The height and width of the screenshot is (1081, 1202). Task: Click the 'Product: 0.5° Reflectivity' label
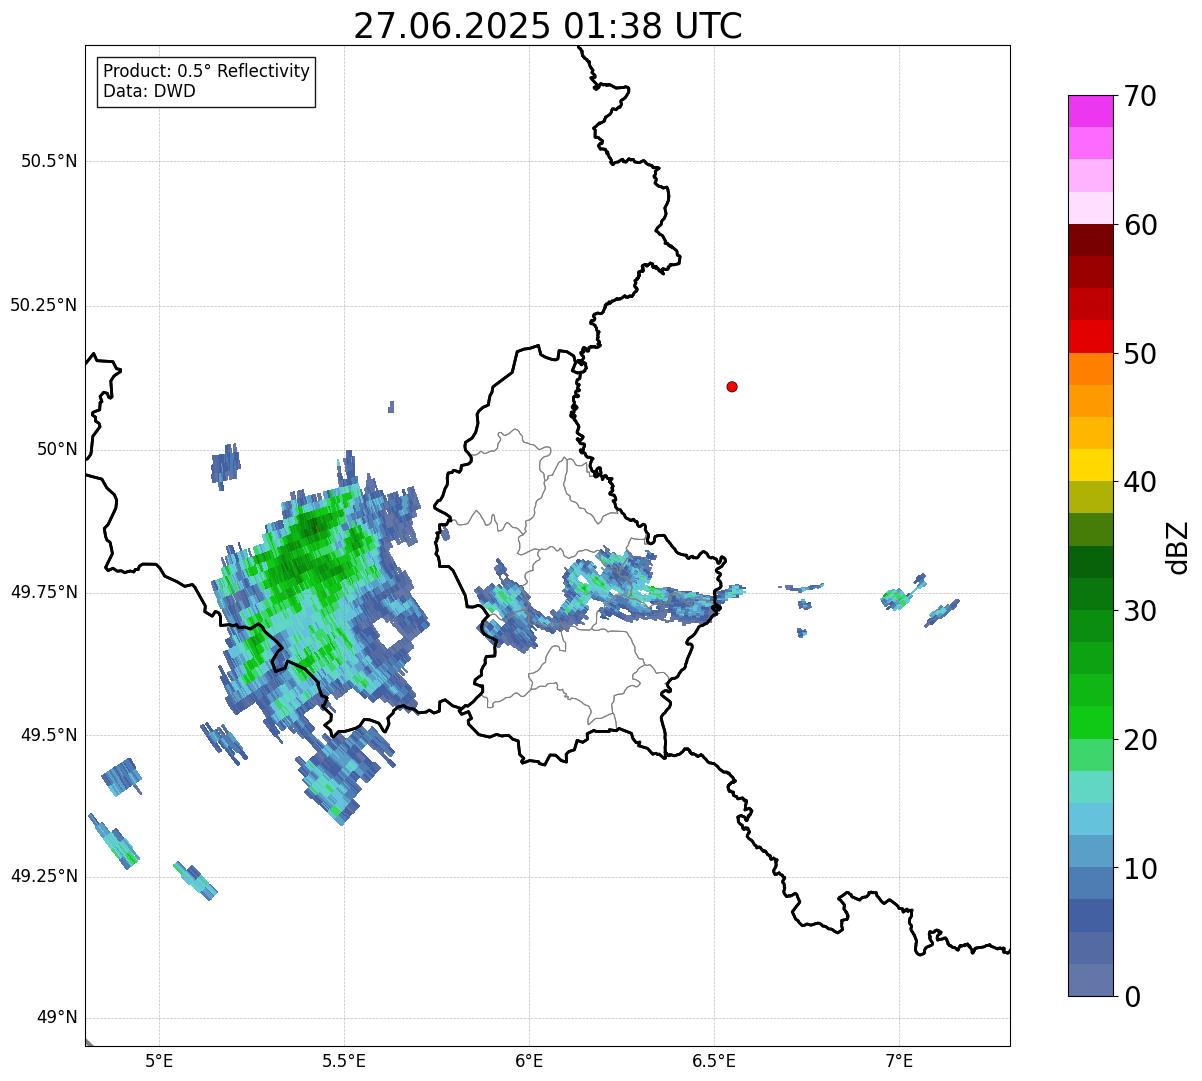coord(206,71)
